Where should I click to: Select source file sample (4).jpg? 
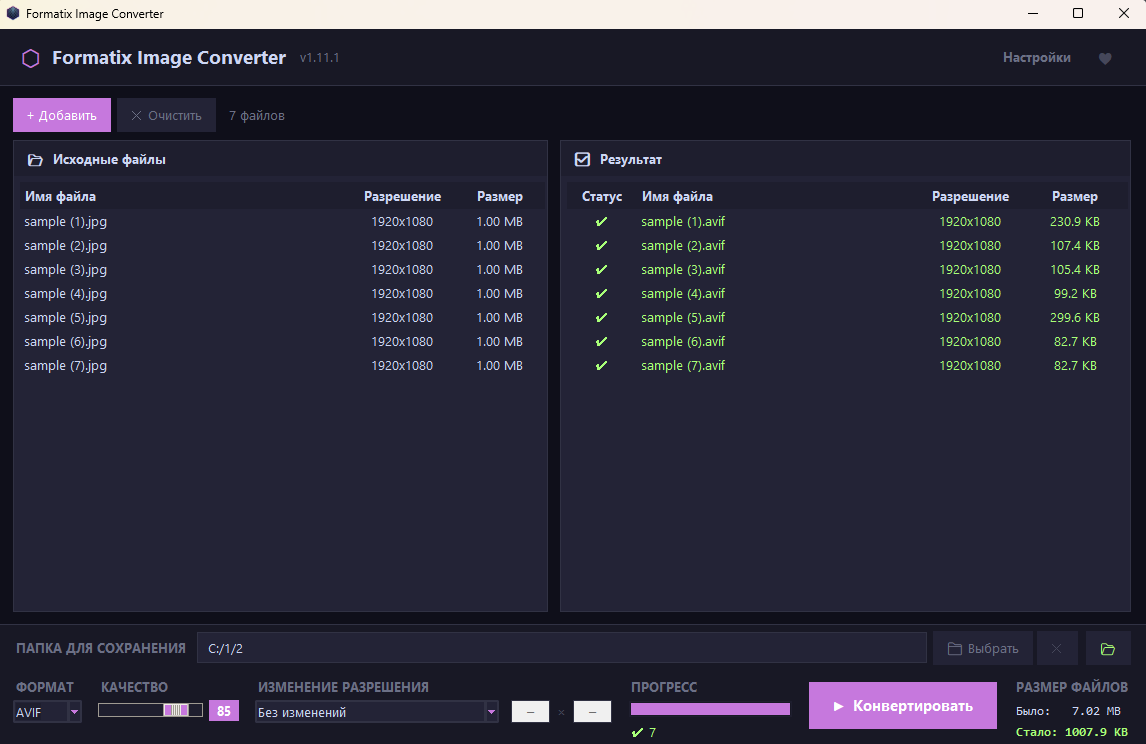[x=280, y=294]
